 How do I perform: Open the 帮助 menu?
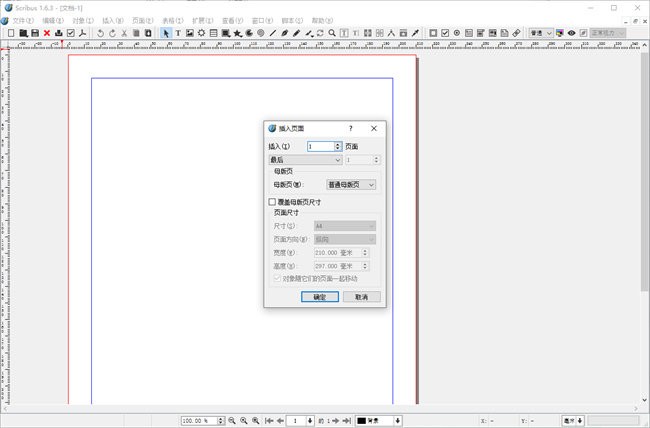(x=321, y=20)
